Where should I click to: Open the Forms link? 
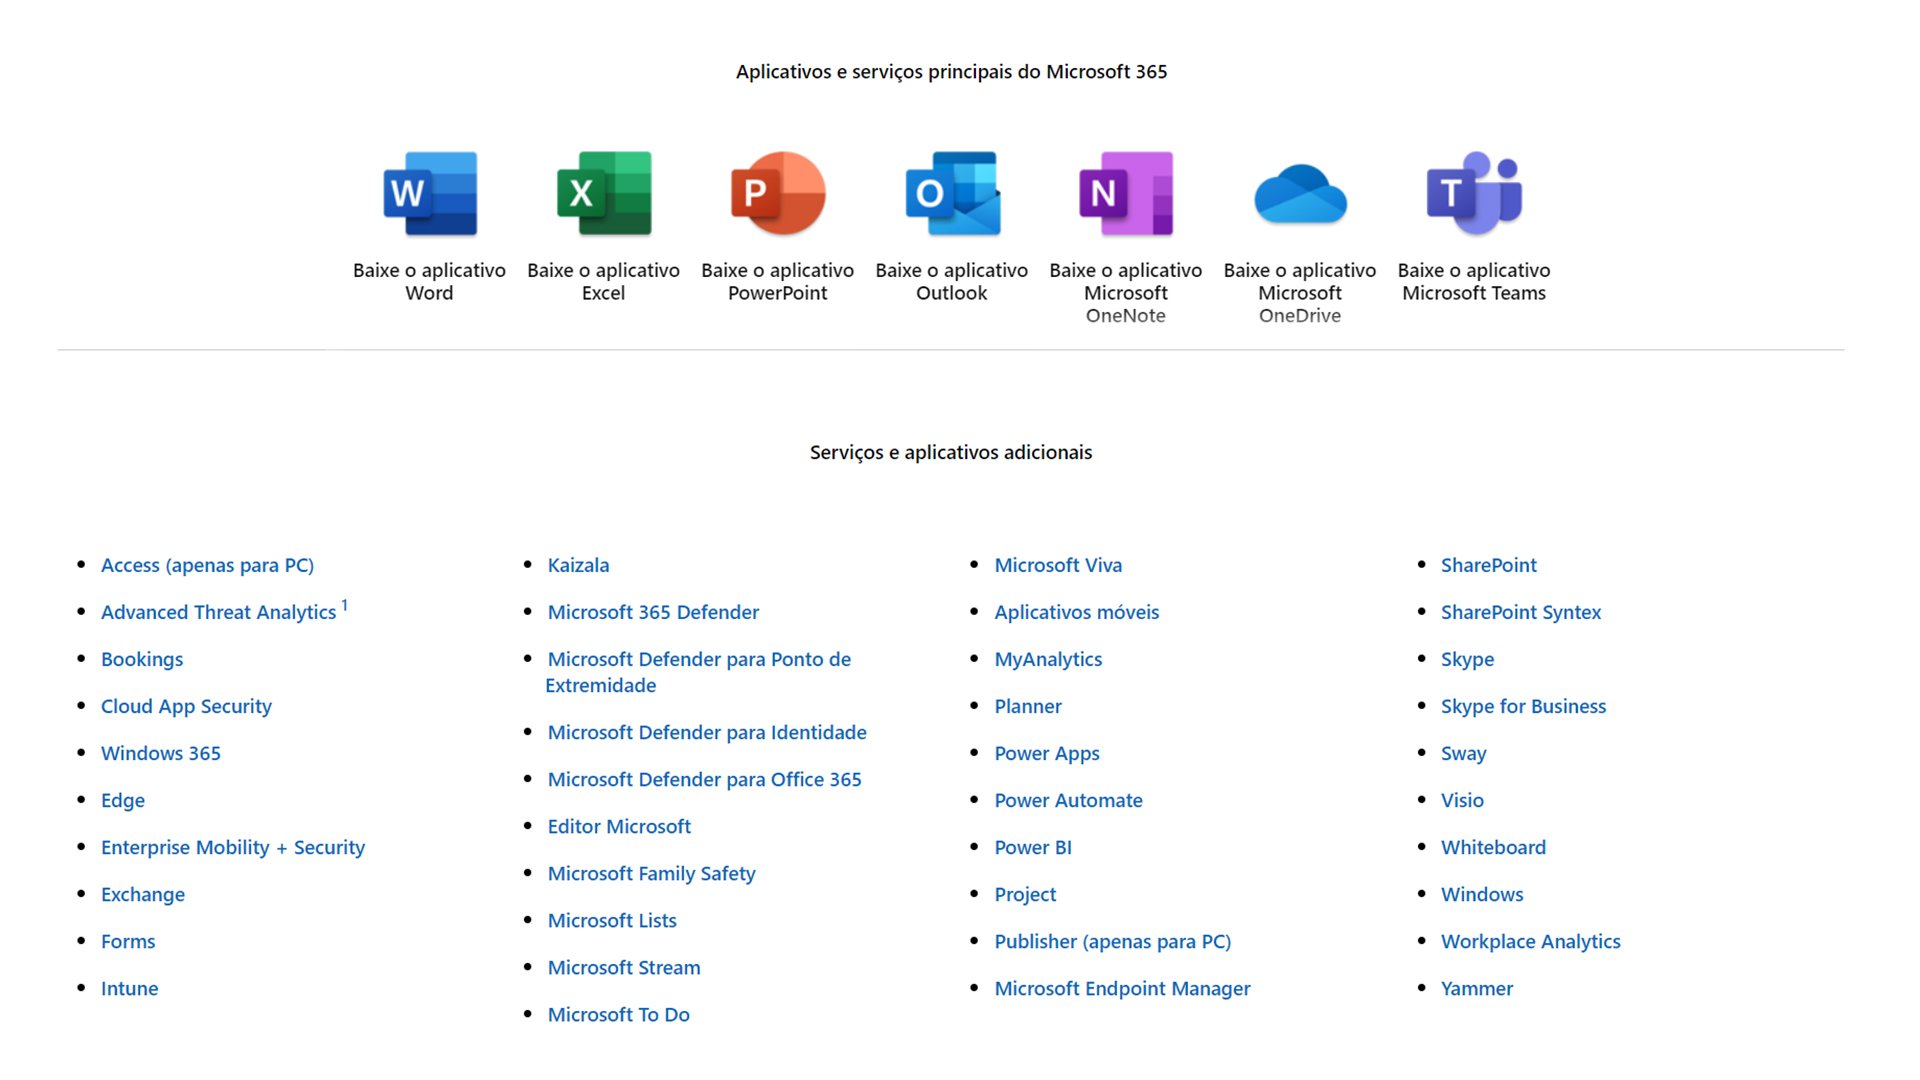pos(128,941)
